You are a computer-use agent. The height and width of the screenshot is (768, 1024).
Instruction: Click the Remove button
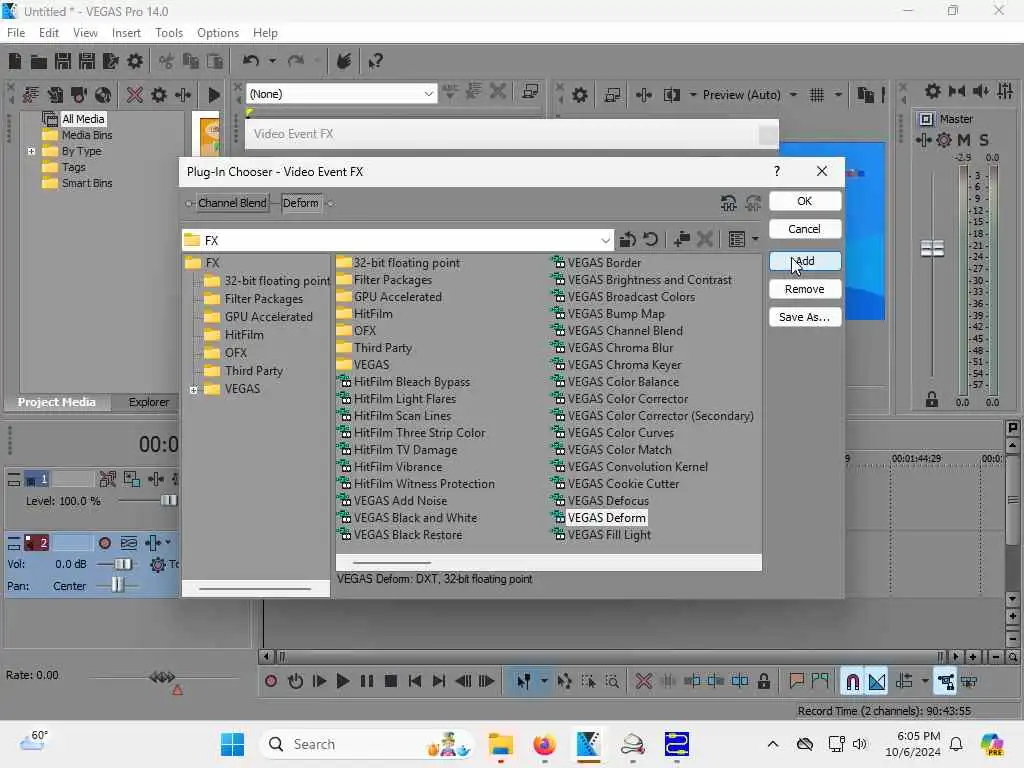tap(805, 289)
